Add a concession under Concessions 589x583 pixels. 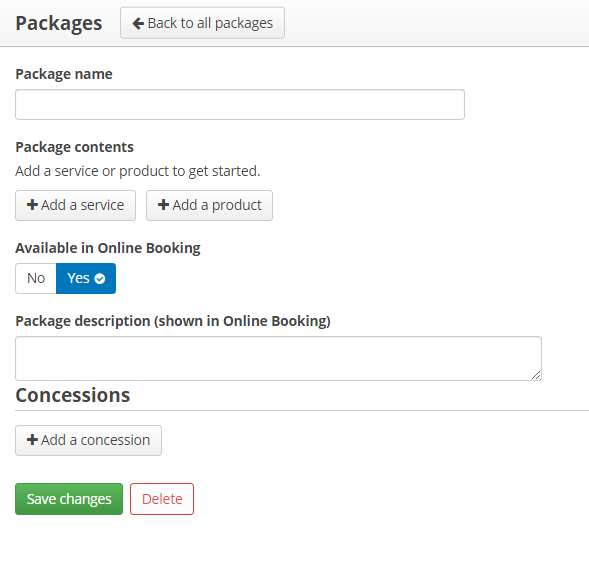[89, 440]
